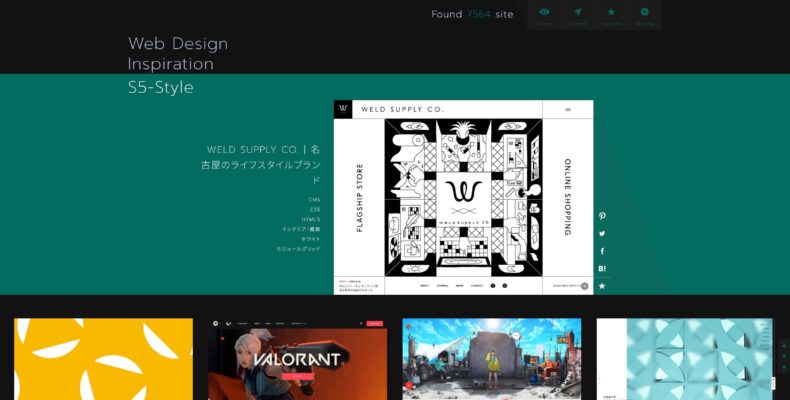This screenshot has height=400, width=790.
Task: Open the WELD SUPPLY CO. featured screenshot
Action: (463, 197)
